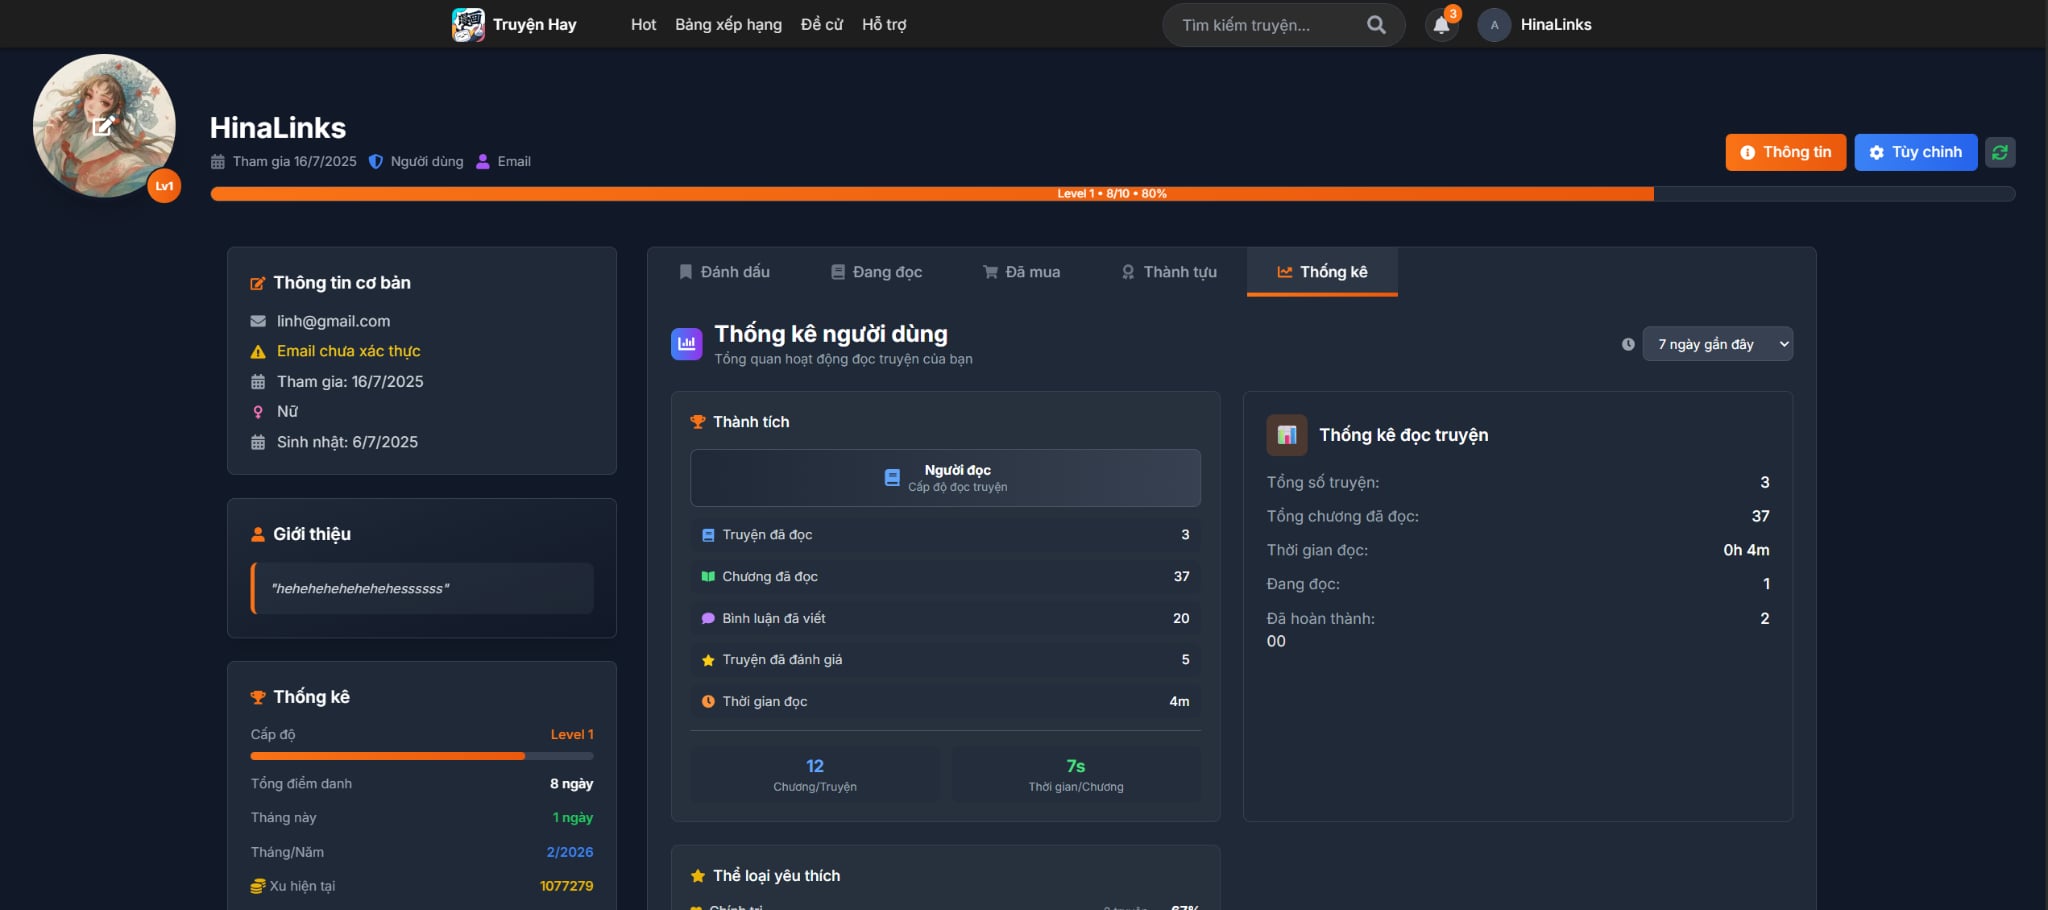Open the 7 ngày gần đây dropdown
This screenshot has height=910, width=2048.
click(x=1717, y=344)
